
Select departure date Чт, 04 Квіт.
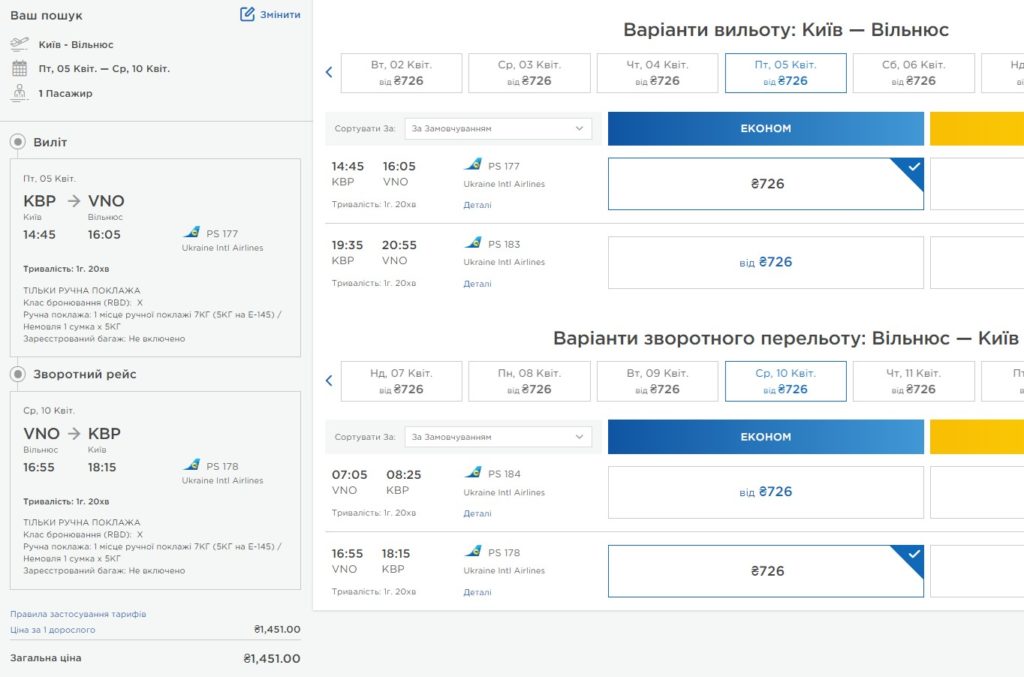click(x=658, y=73)
